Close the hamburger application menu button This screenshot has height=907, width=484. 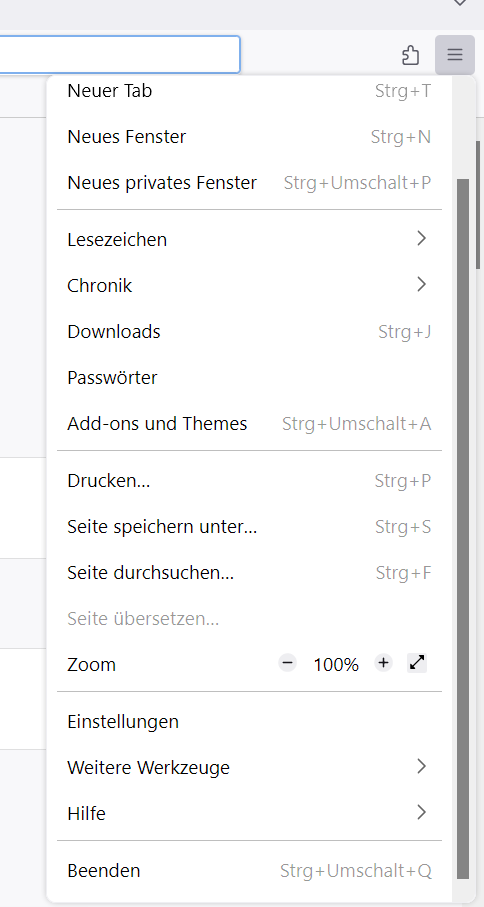pos(455,55)
